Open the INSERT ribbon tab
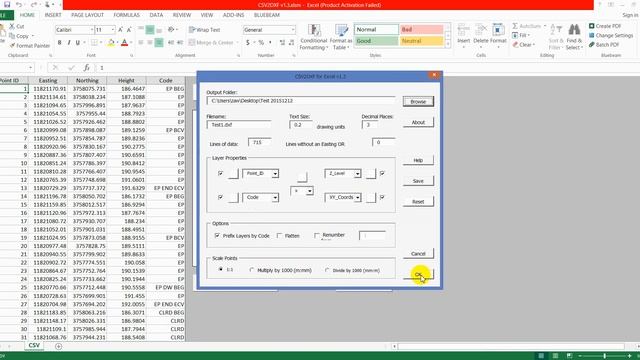 (x=53, y=15)
